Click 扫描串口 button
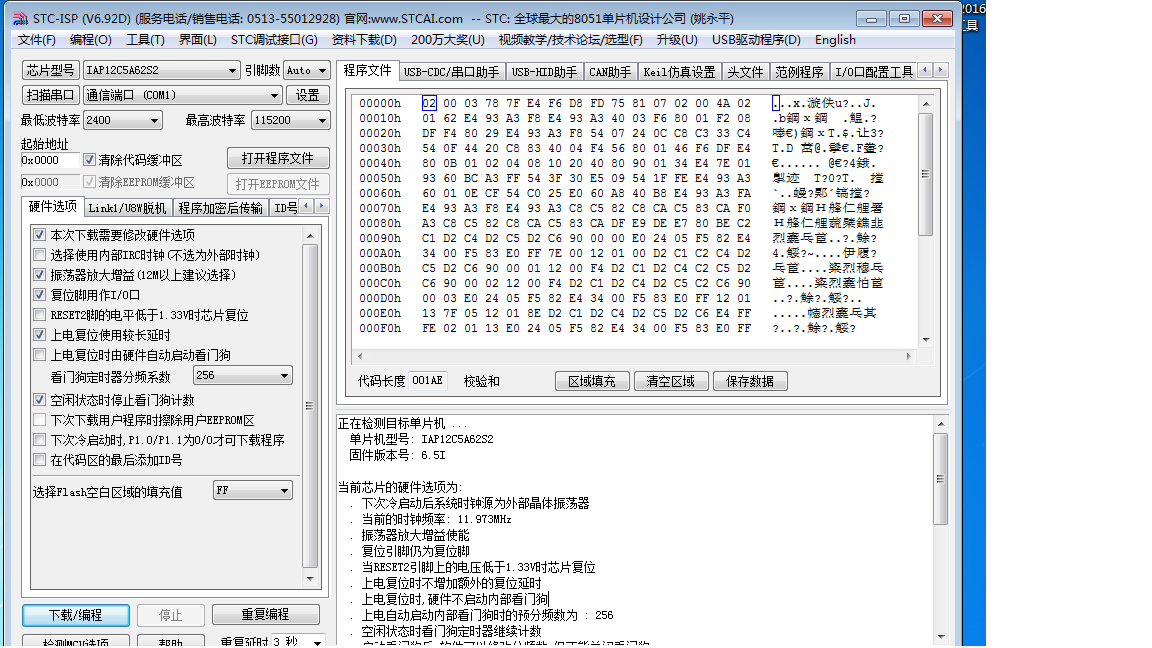Screen dimensions: 1152x648 pos(51,96)
